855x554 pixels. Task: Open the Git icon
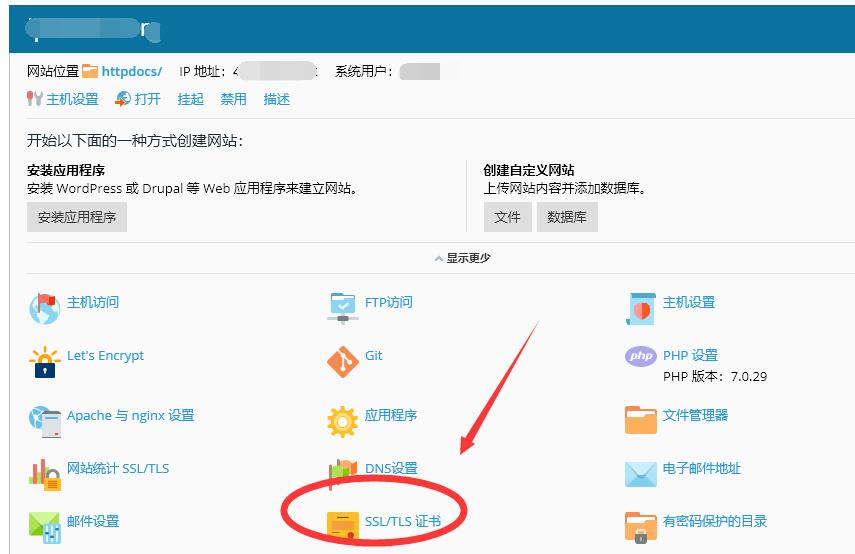[342, 362]
